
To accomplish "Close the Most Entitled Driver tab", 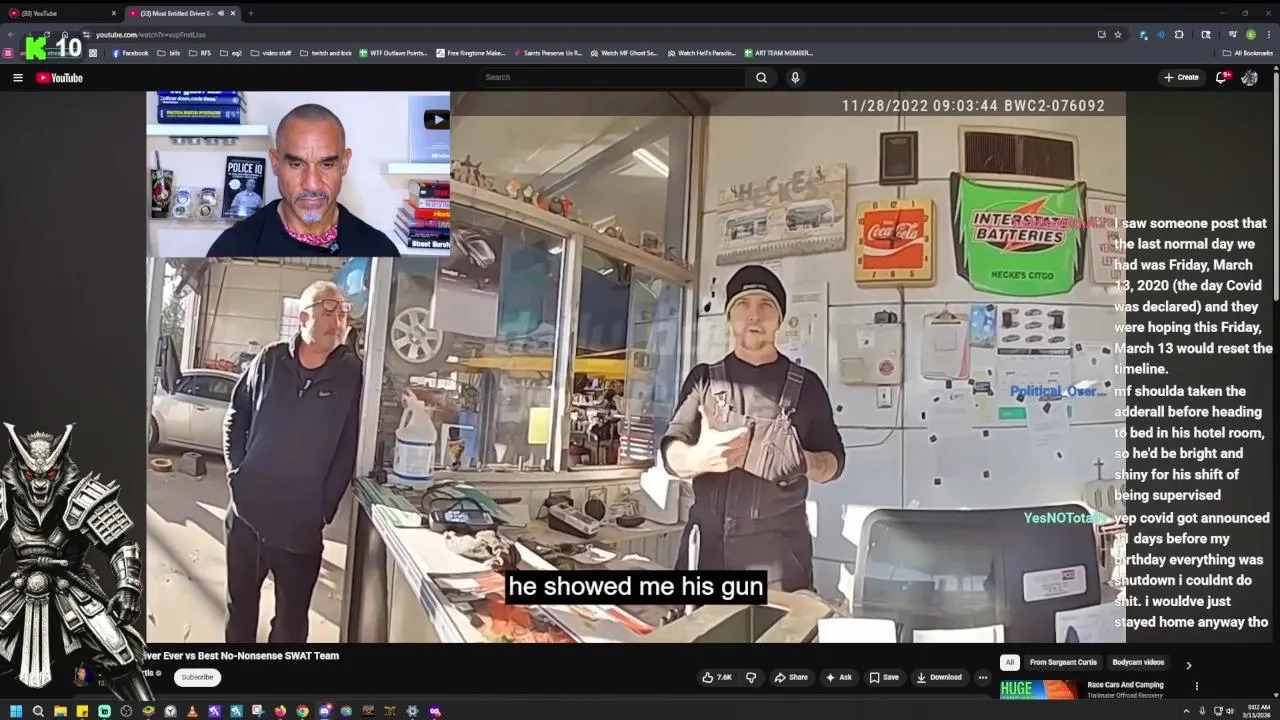I will [233, 13].
